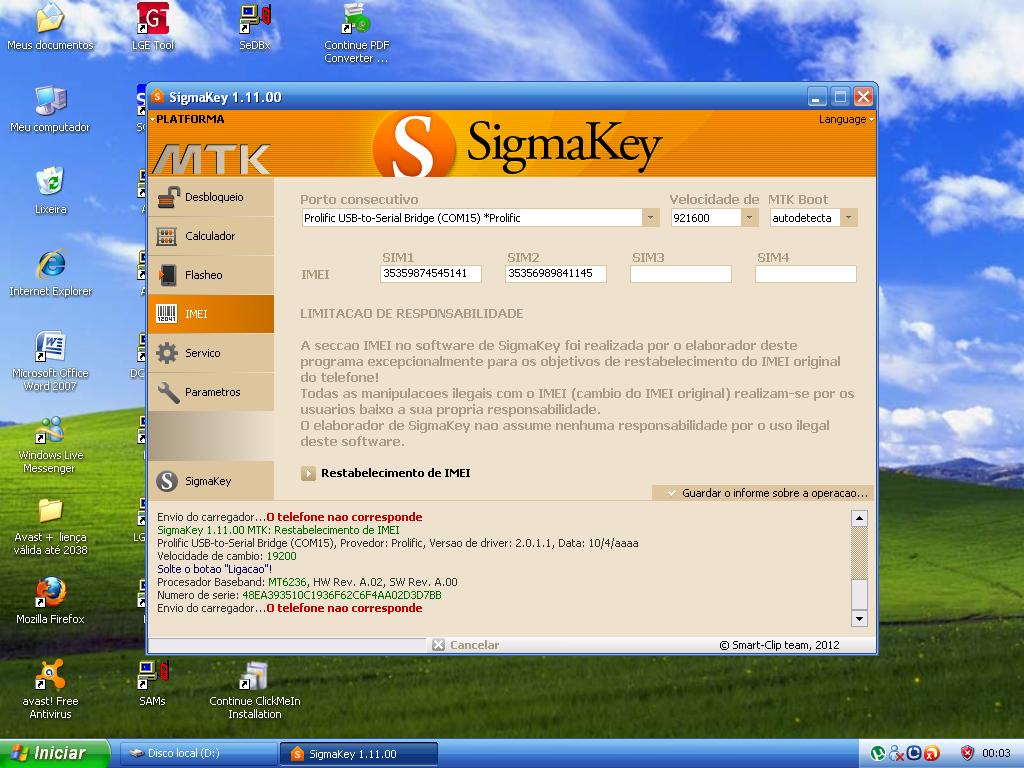Viewport: 1024px width, 768px height.
Task: Click the SIM1 IMEI input field
Action: pyautogui.click(x=430, y=274)
